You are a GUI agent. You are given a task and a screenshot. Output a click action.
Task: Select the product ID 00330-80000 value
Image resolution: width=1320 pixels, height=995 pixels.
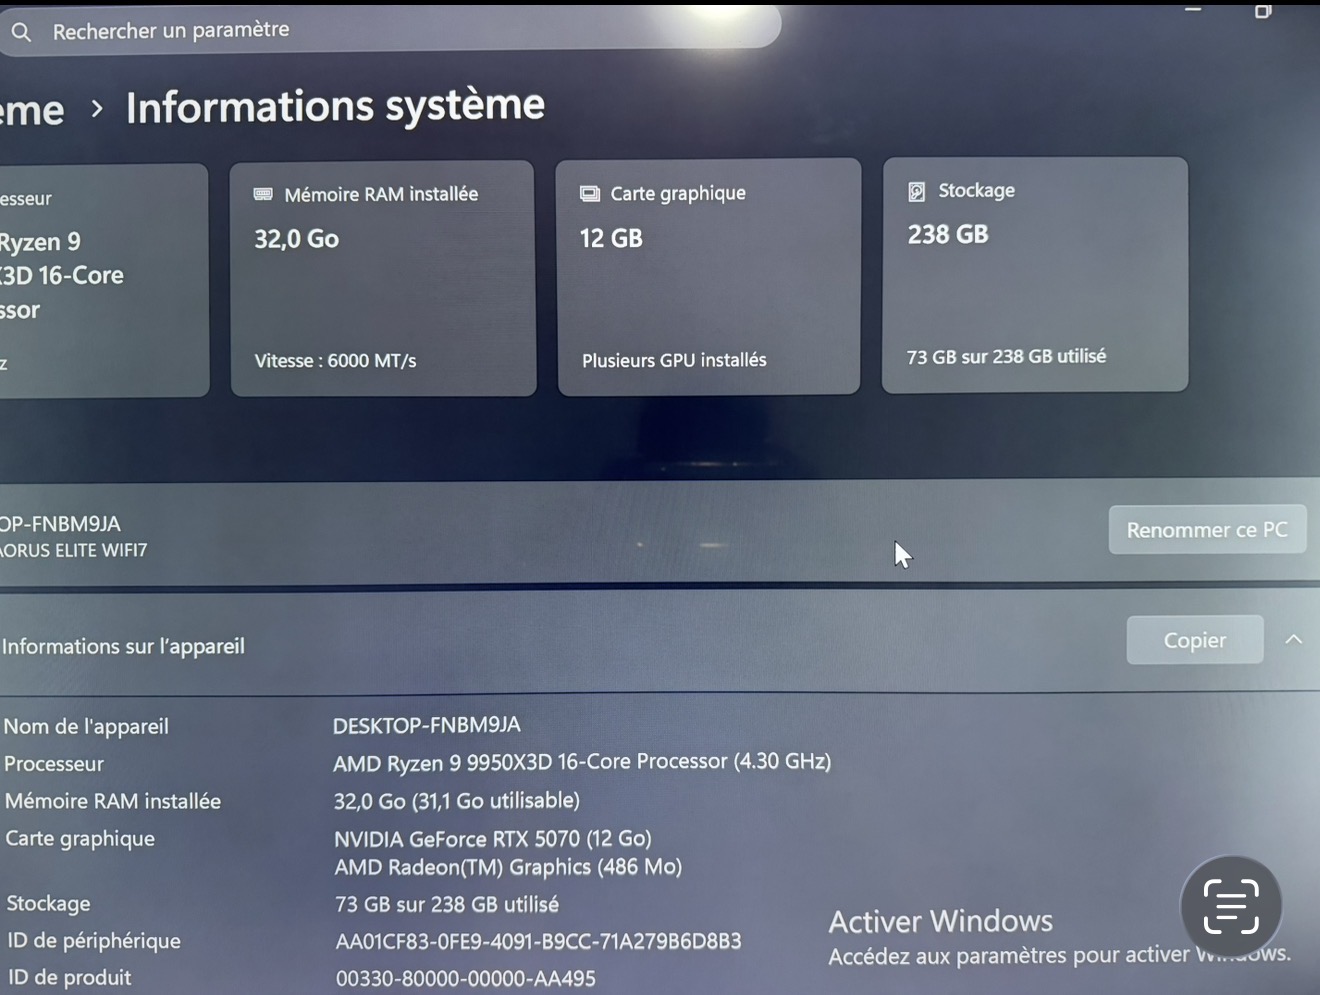[466, 978]
